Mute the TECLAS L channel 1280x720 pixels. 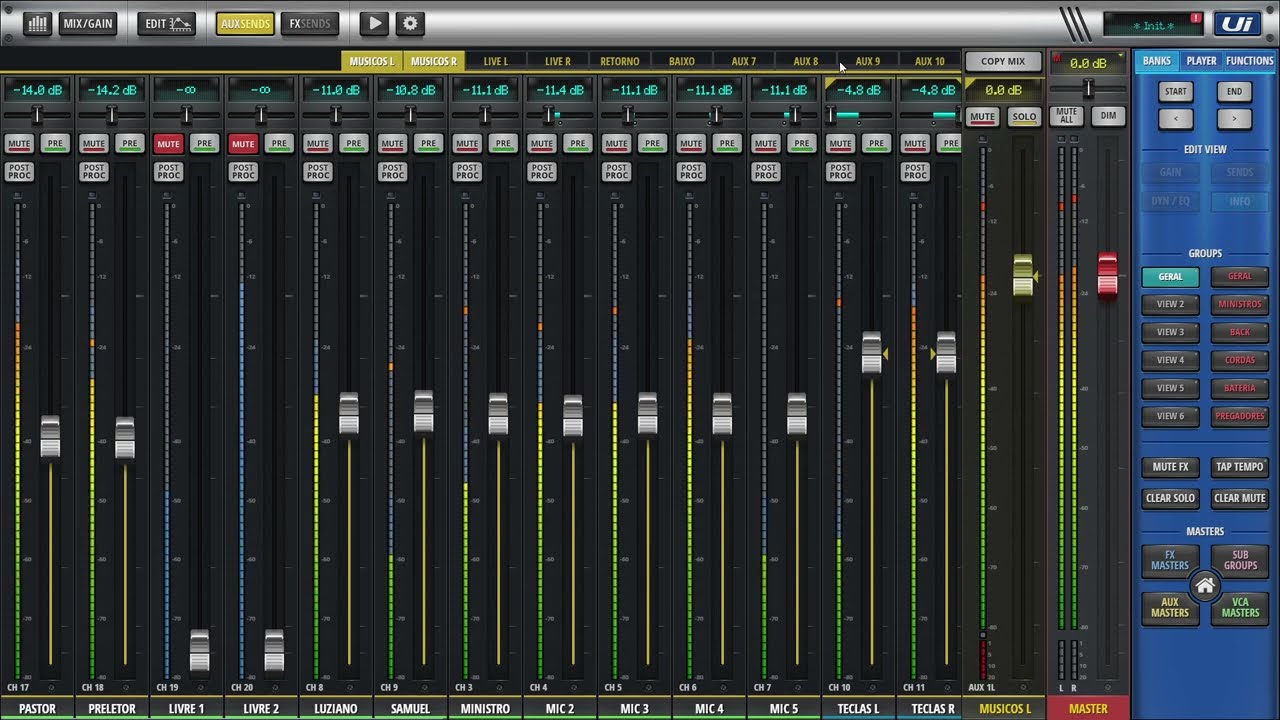point(840,144)
